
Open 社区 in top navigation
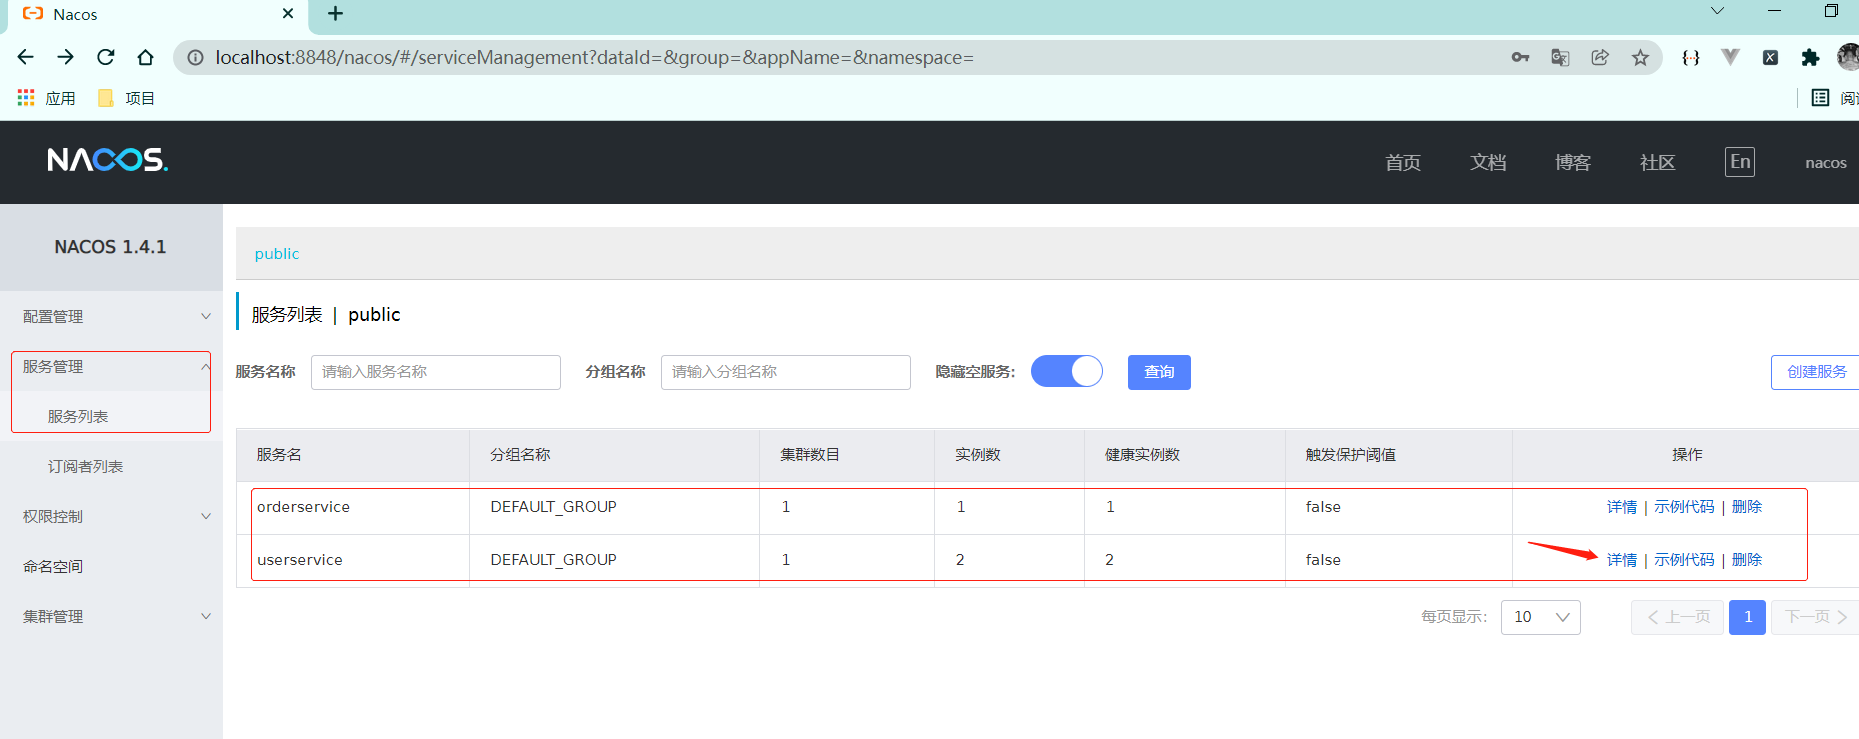click(1658, 162)
